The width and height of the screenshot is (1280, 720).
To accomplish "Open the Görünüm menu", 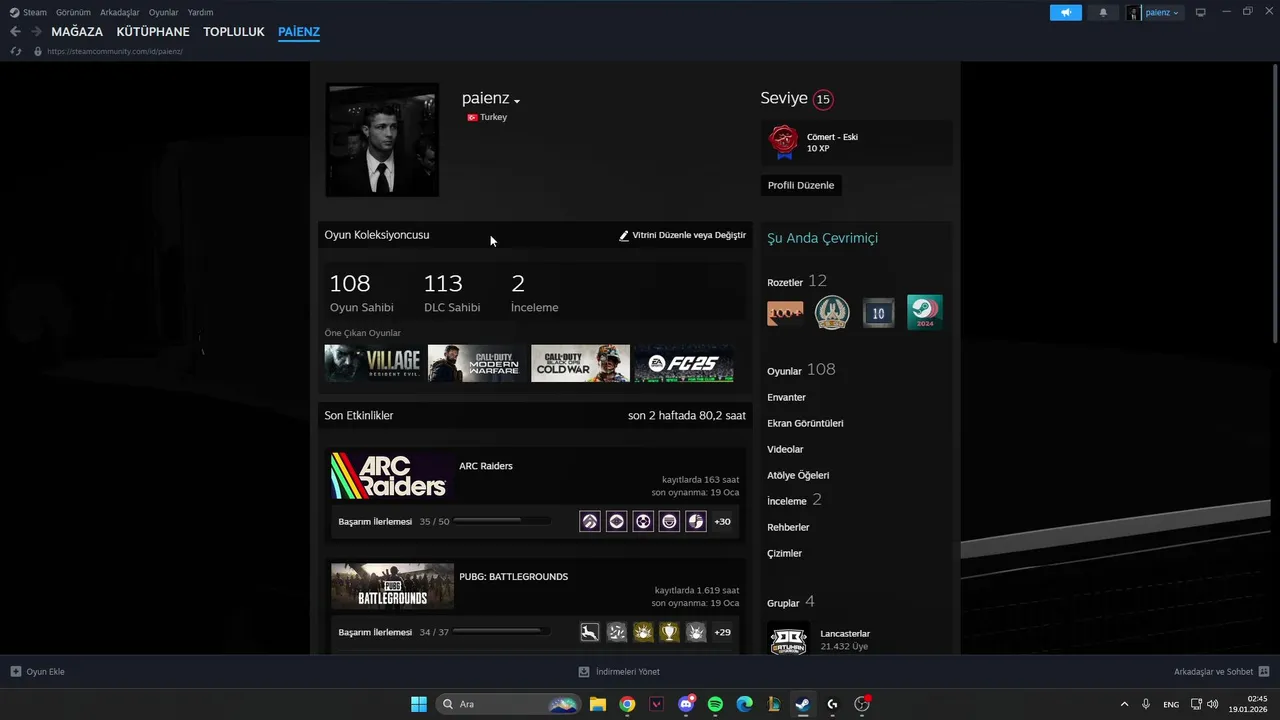I will (x=73, y=13).
